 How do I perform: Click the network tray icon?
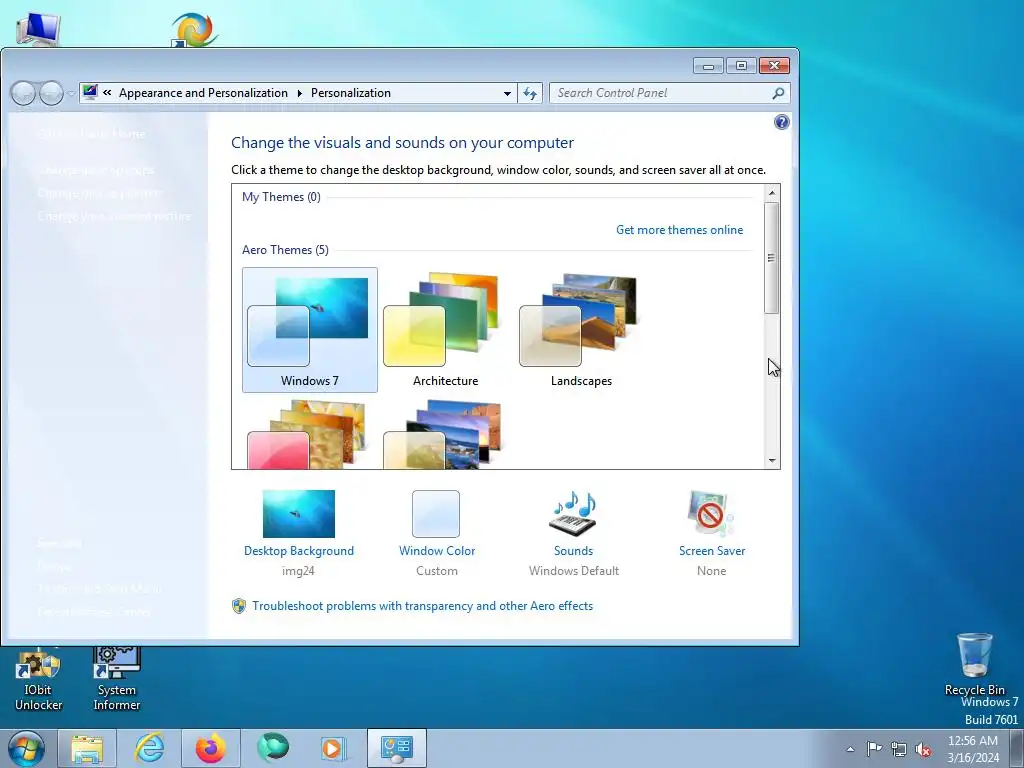(x=899, y=749)
